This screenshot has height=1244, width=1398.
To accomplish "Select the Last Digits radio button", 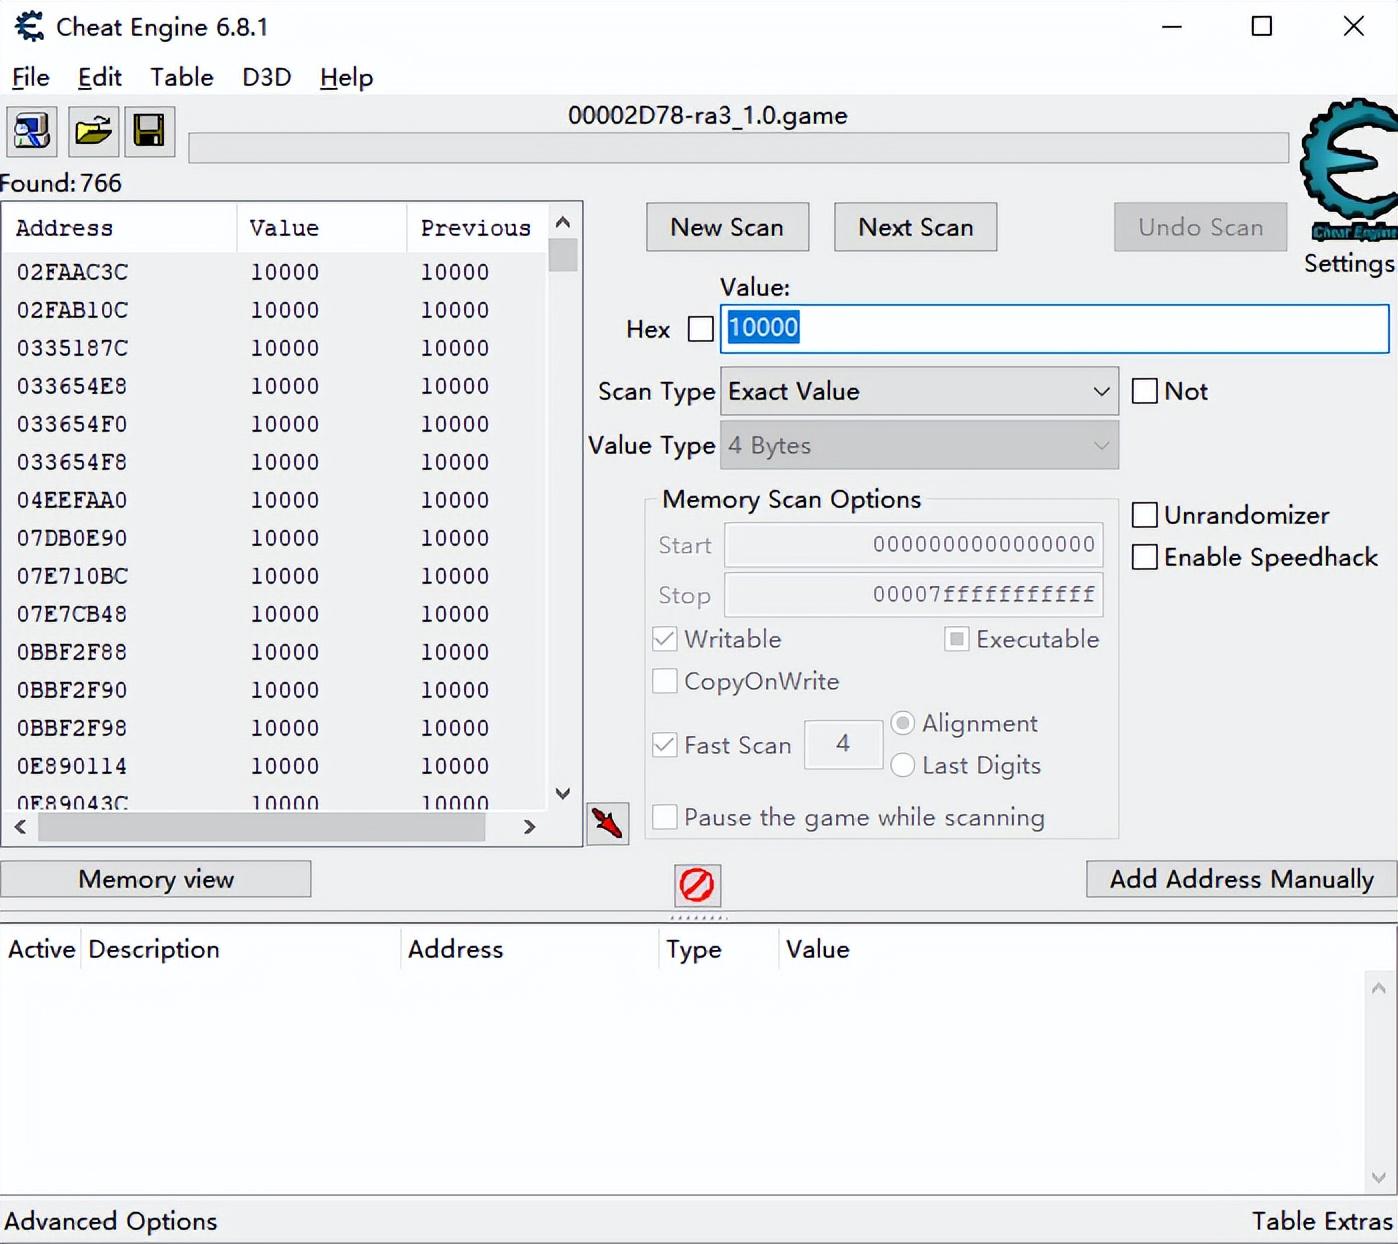I will 903,765.
